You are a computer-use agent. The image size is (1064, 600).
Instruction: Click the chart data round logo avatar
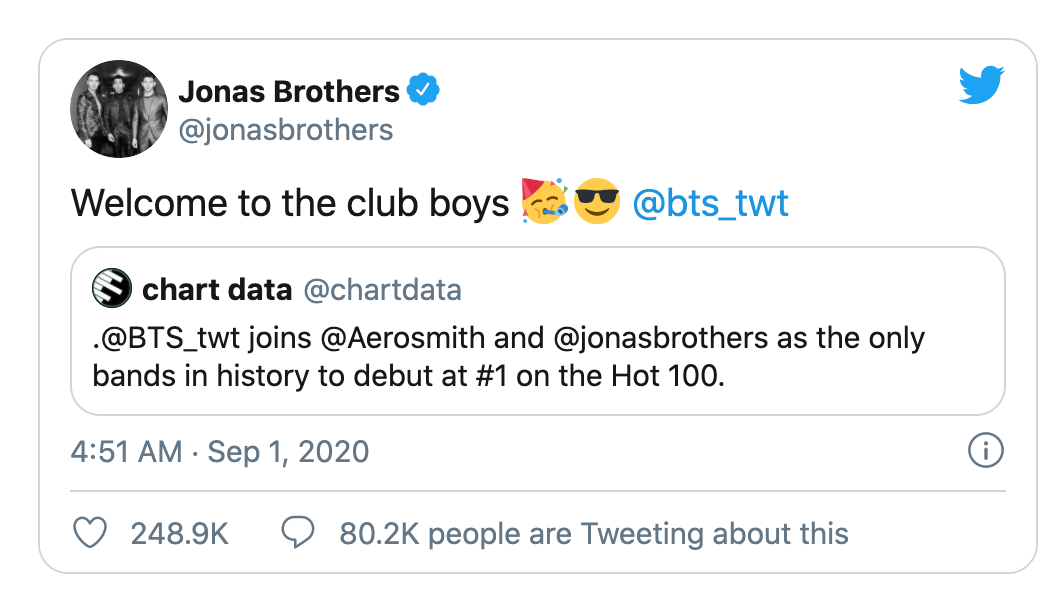tap(112, 290)
